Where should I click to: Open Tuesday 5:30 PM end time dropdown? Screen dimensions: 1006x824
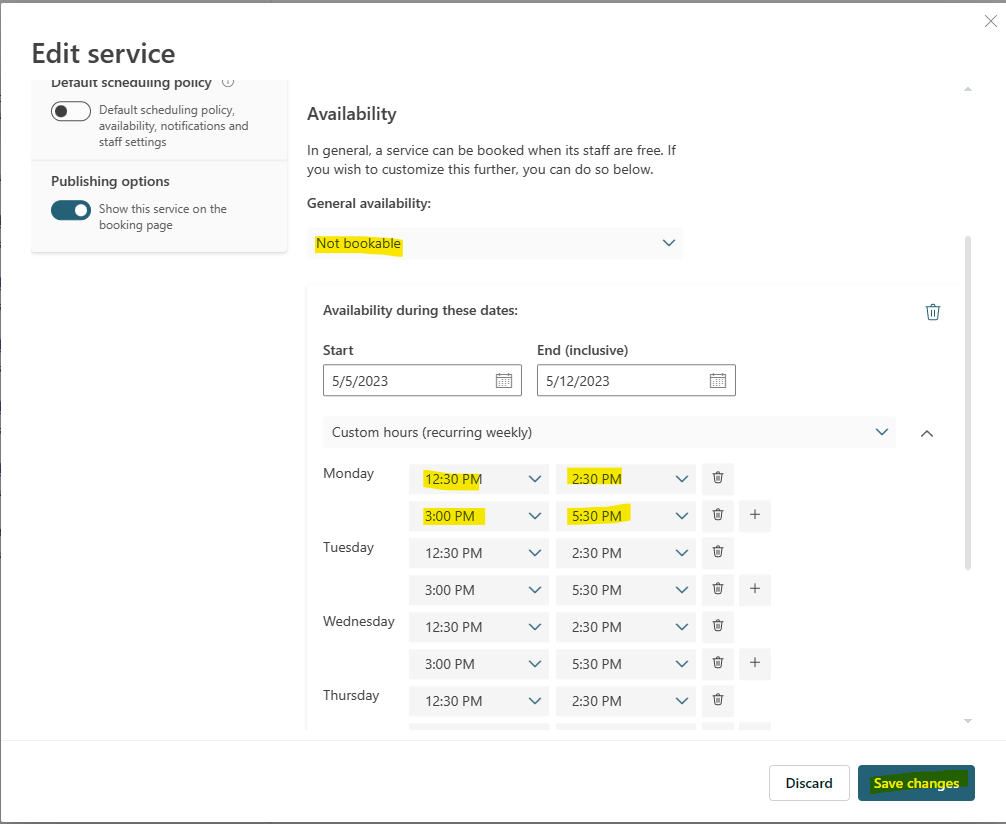tap(626, 590)
